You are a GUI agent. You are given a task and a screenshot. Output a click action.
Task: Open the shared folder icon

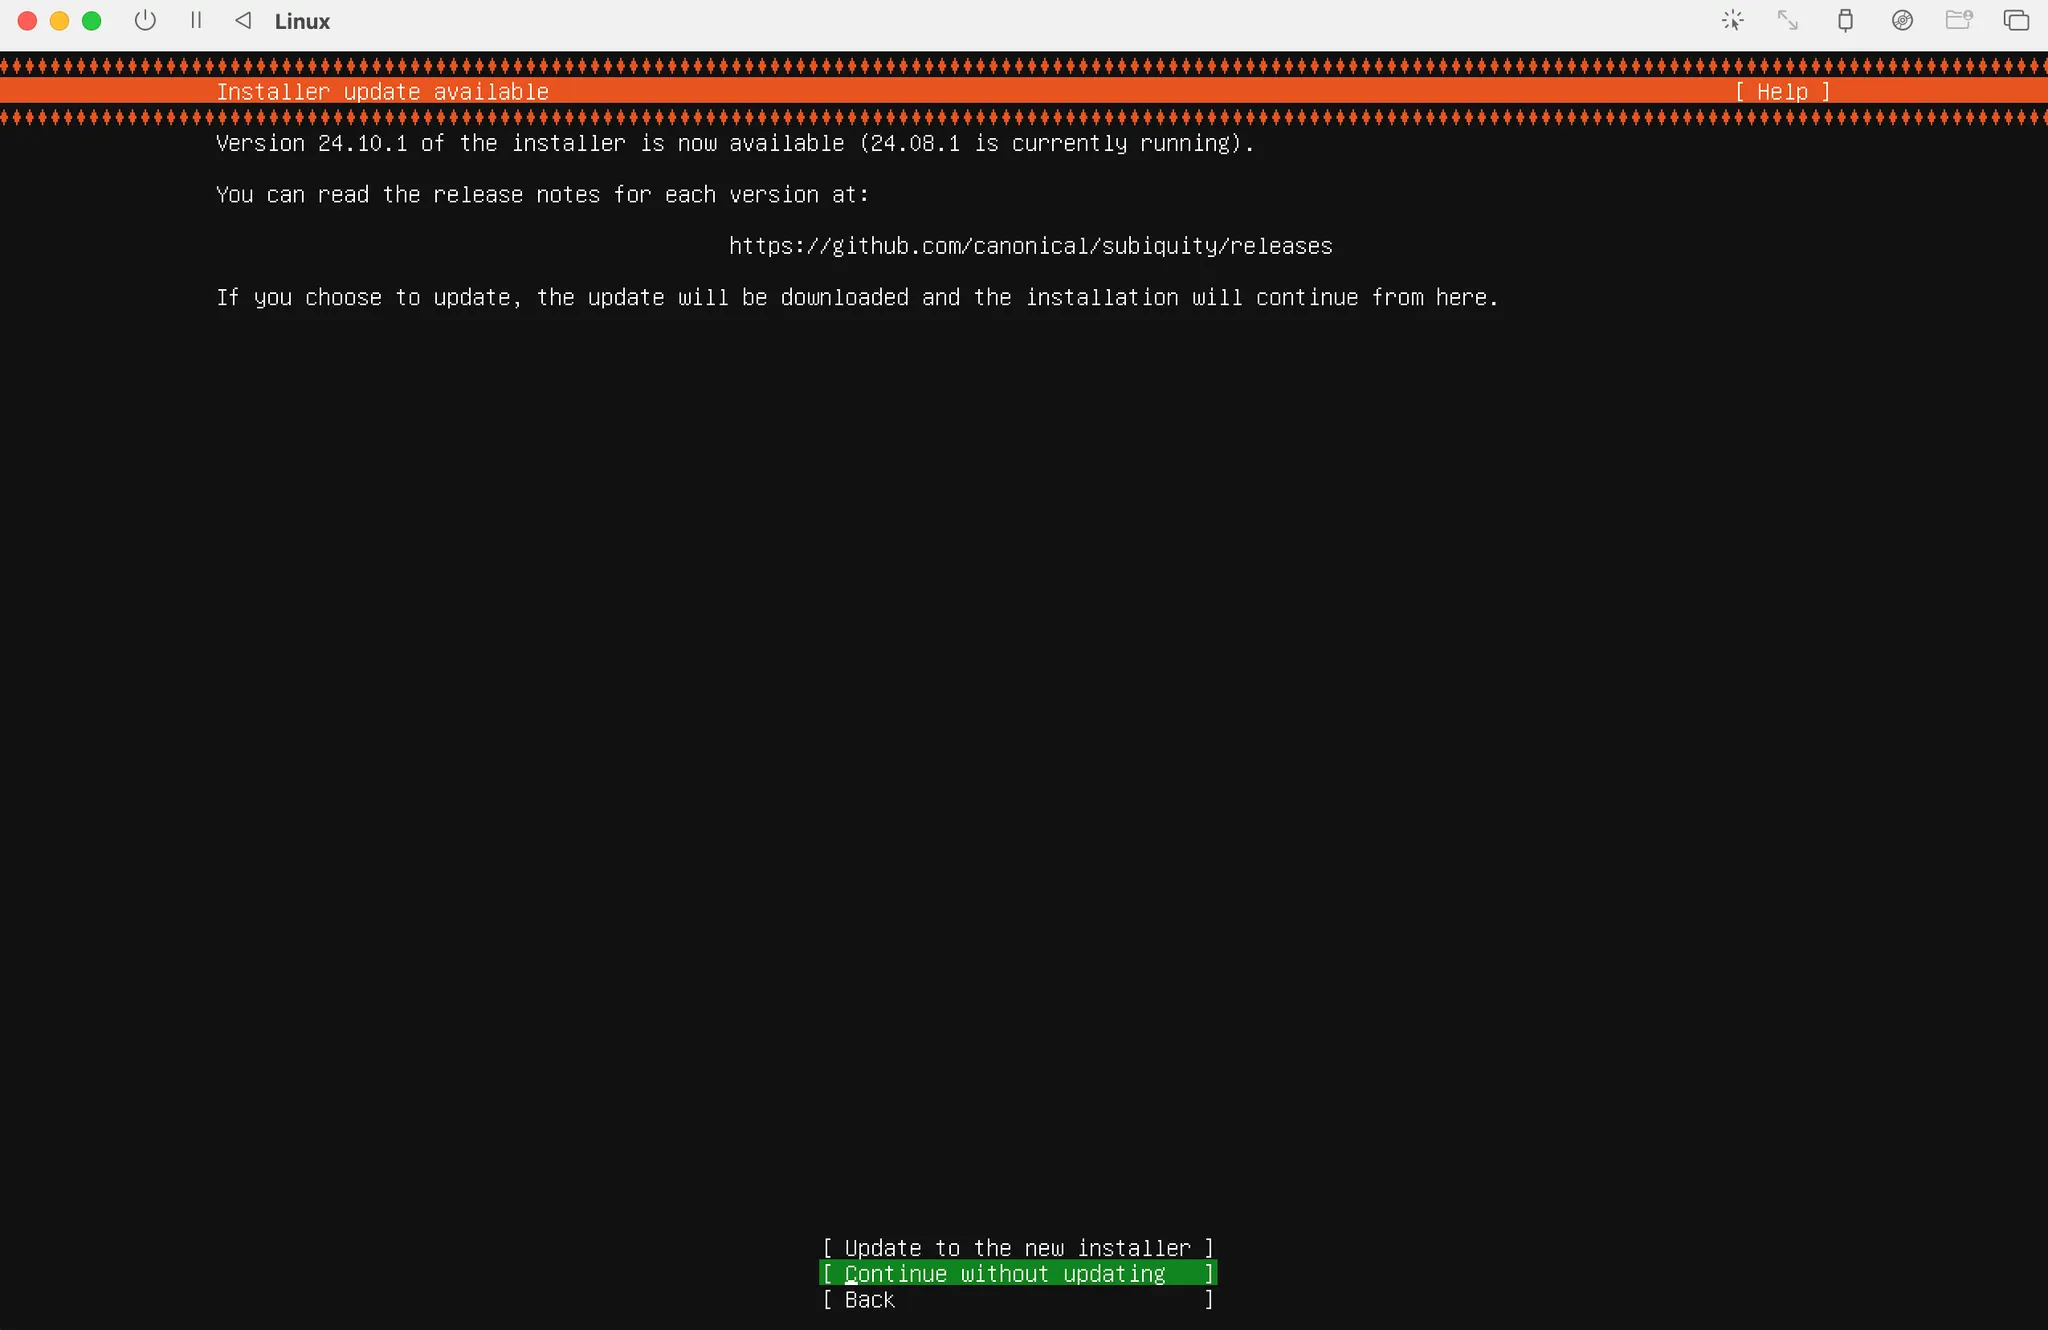point(1959,21)
